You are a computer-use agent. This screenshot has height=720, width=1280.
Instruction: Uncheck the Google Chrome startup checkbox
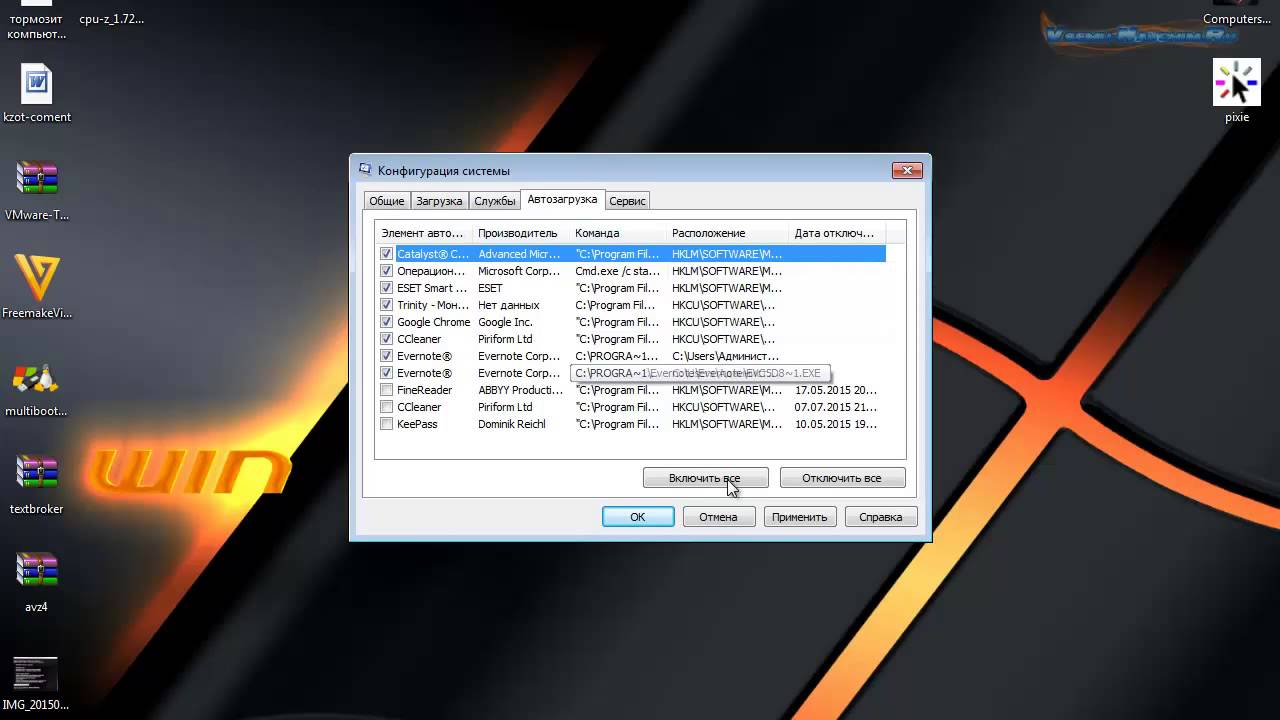pos(386,322)
